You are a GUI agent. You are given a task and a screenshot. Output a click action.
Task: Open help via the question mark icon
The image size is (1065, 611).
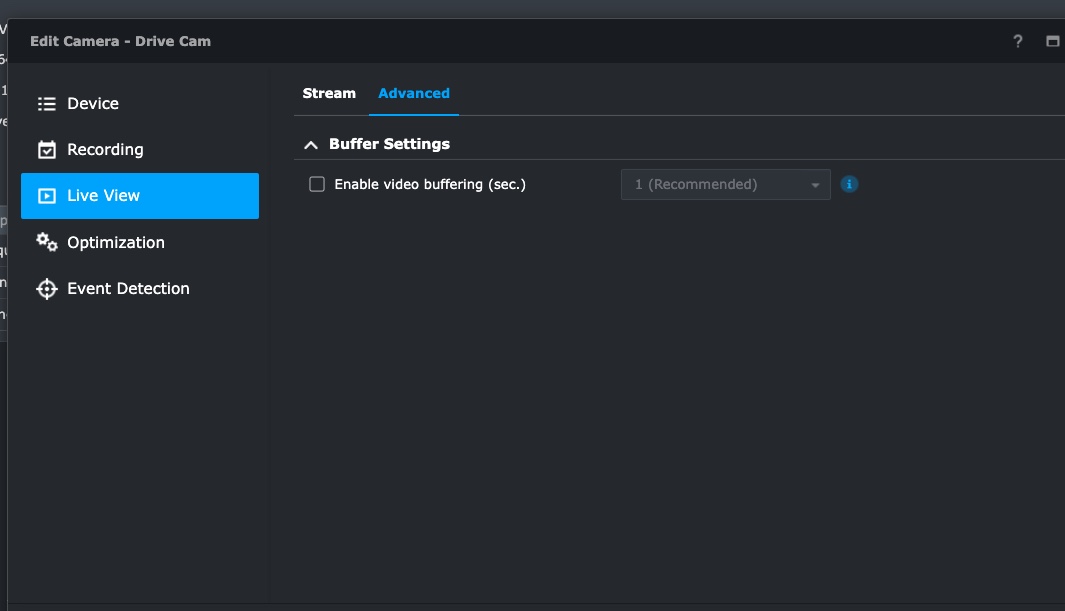point(1017,41)
